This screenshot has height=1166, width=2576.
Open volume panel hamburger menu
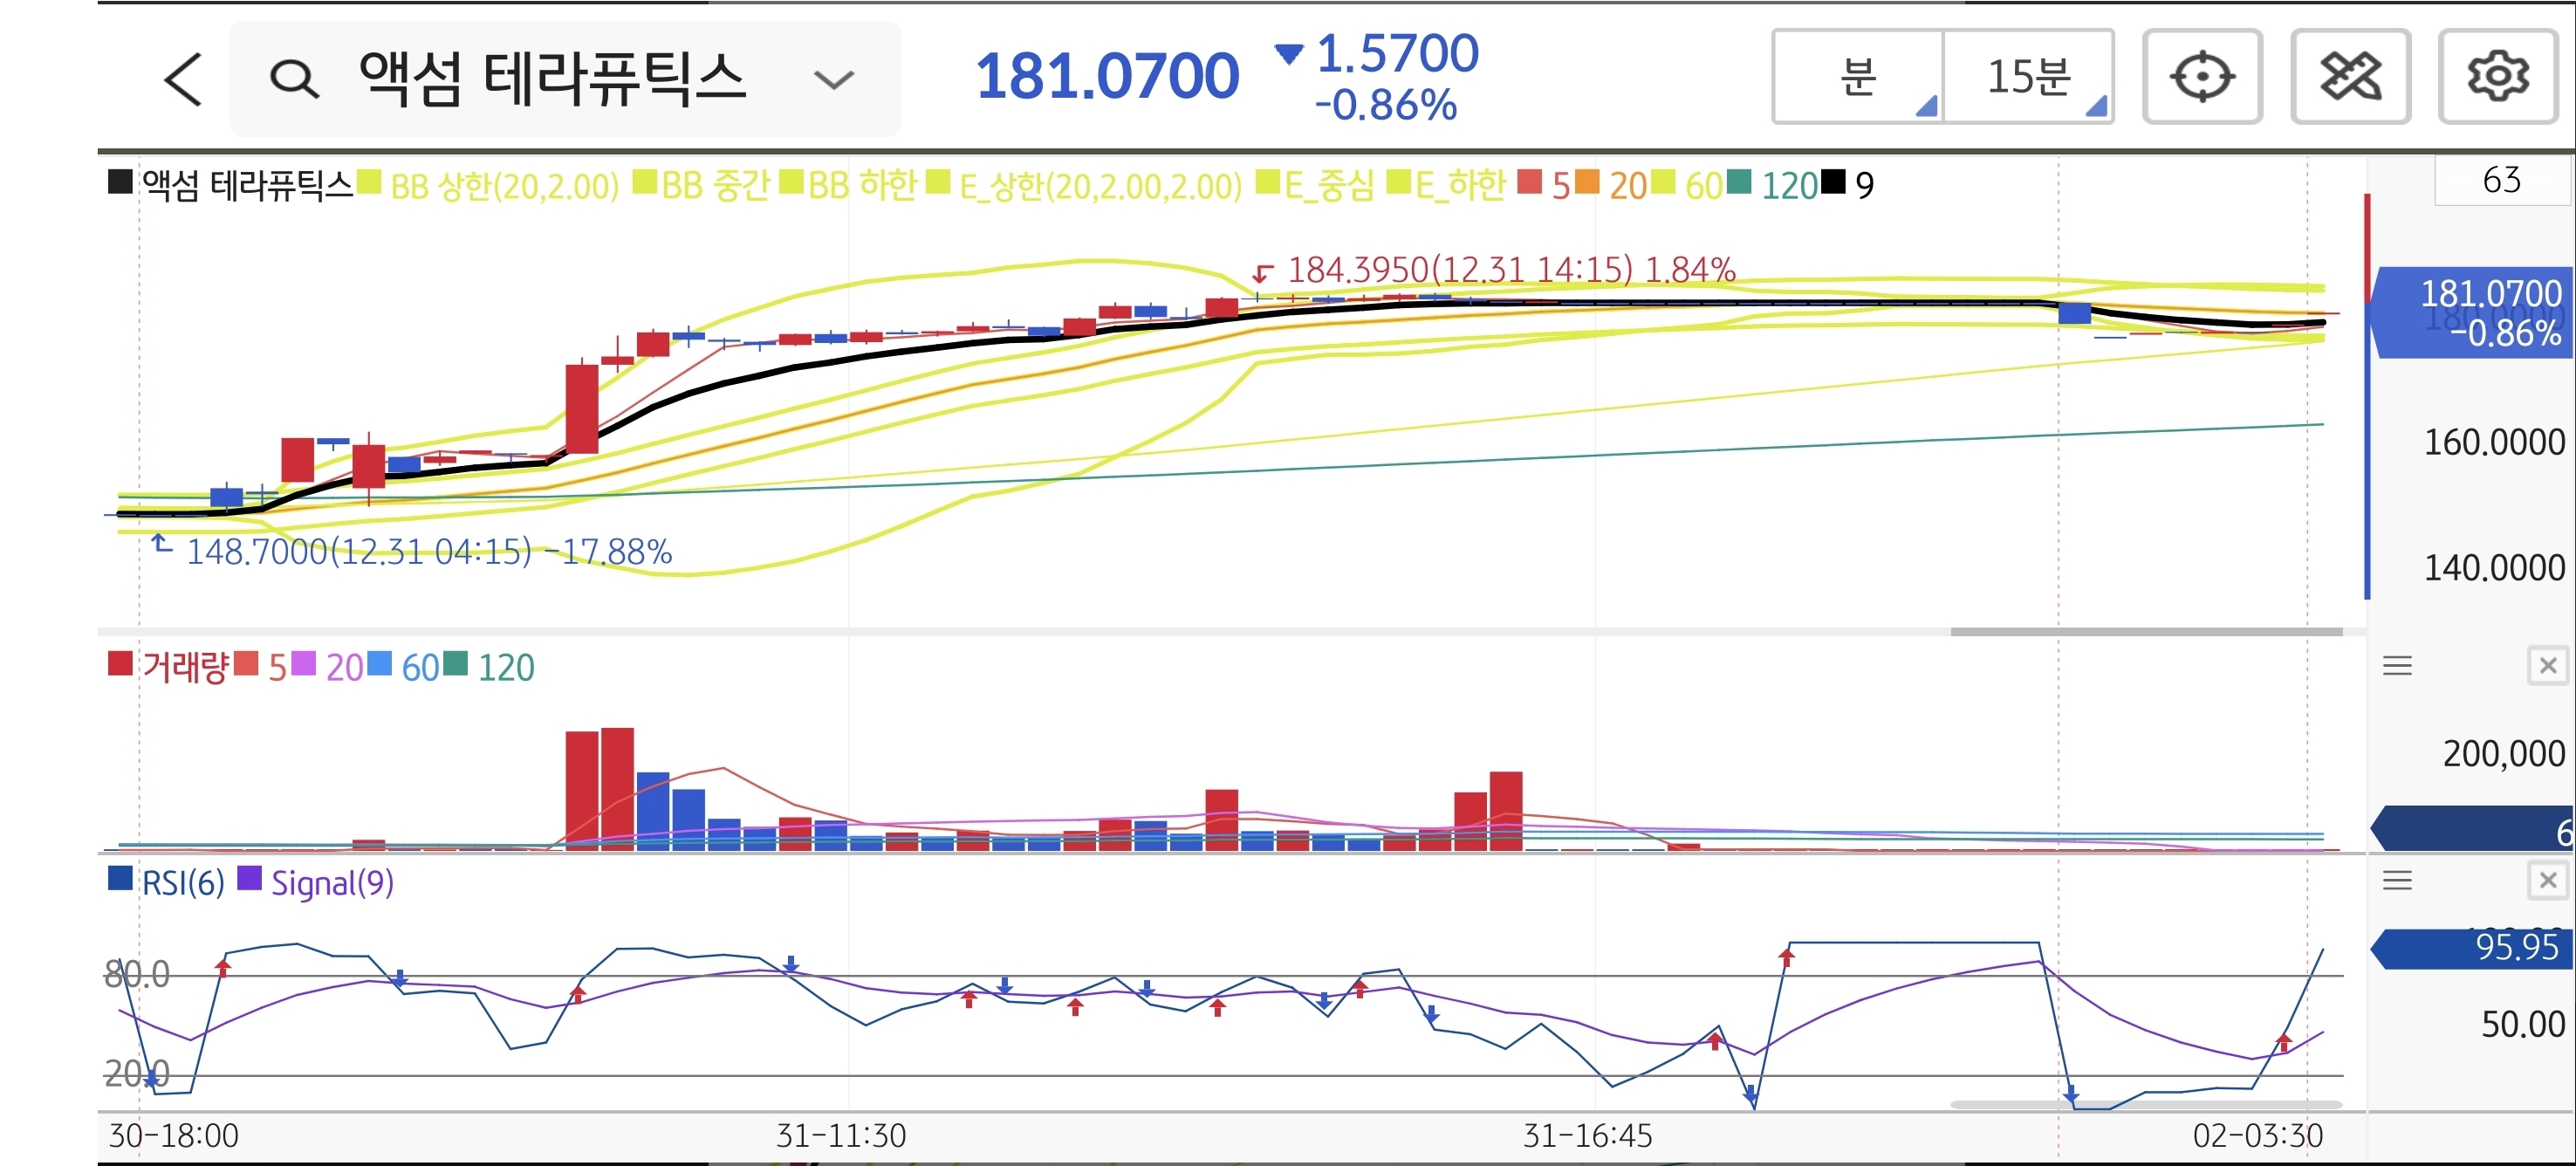pos(2397,666)
